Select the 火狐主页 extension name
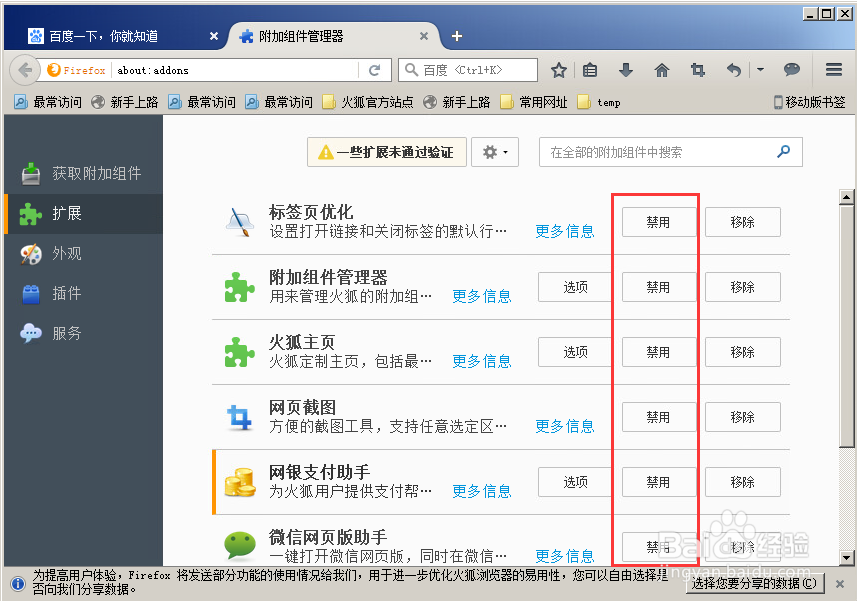 tap(302, 343)
